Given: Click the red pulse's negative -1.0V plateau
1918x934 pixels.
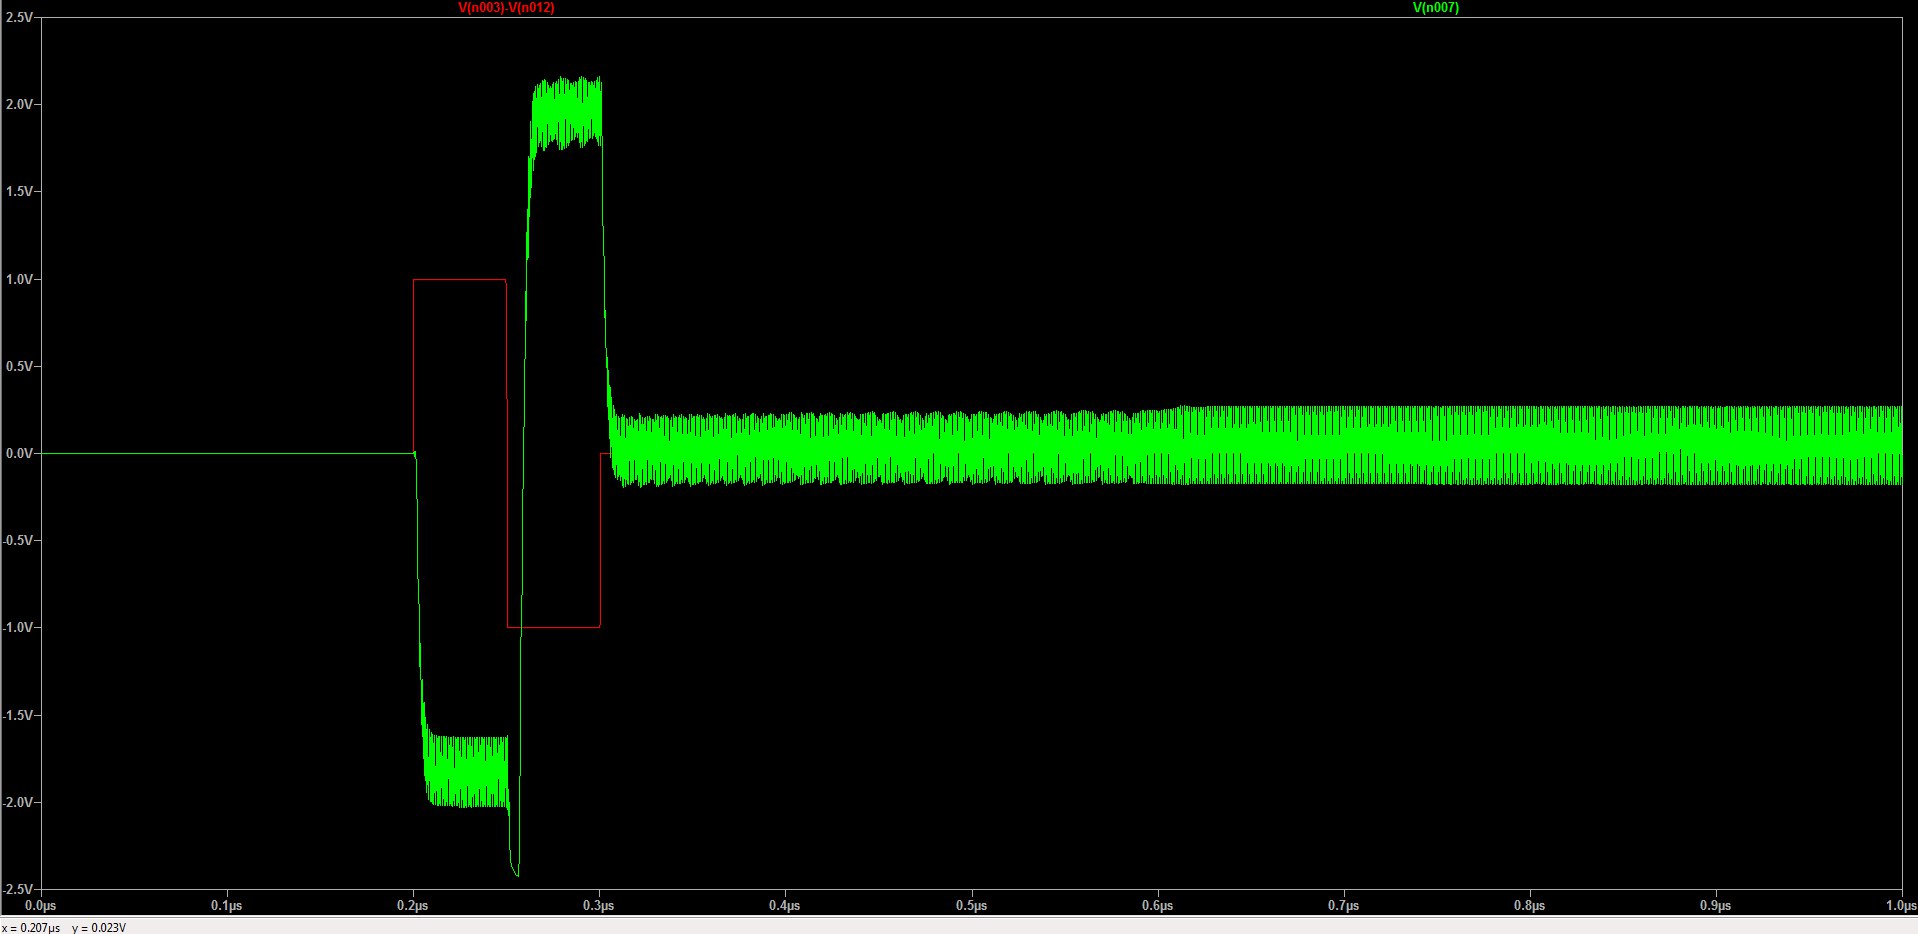Looking at the screenshot, I should [554, 627].
